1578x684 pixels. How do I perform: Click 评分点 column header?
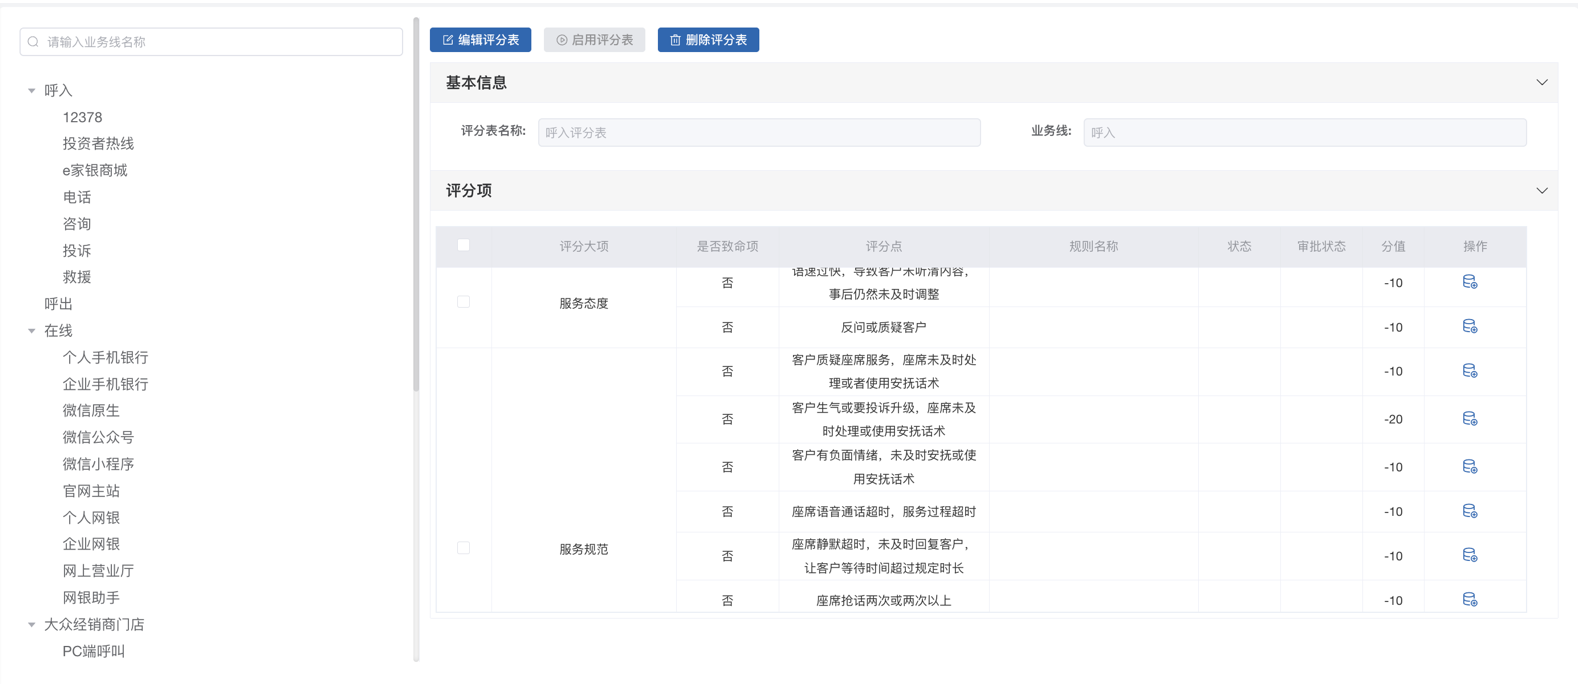[884, 246]
